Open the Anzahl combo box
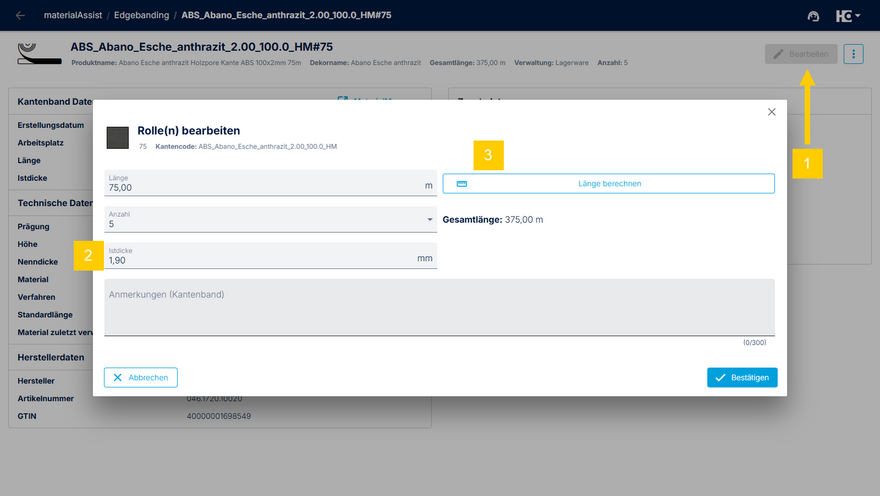Screen dimensions: 880x496 260,219
